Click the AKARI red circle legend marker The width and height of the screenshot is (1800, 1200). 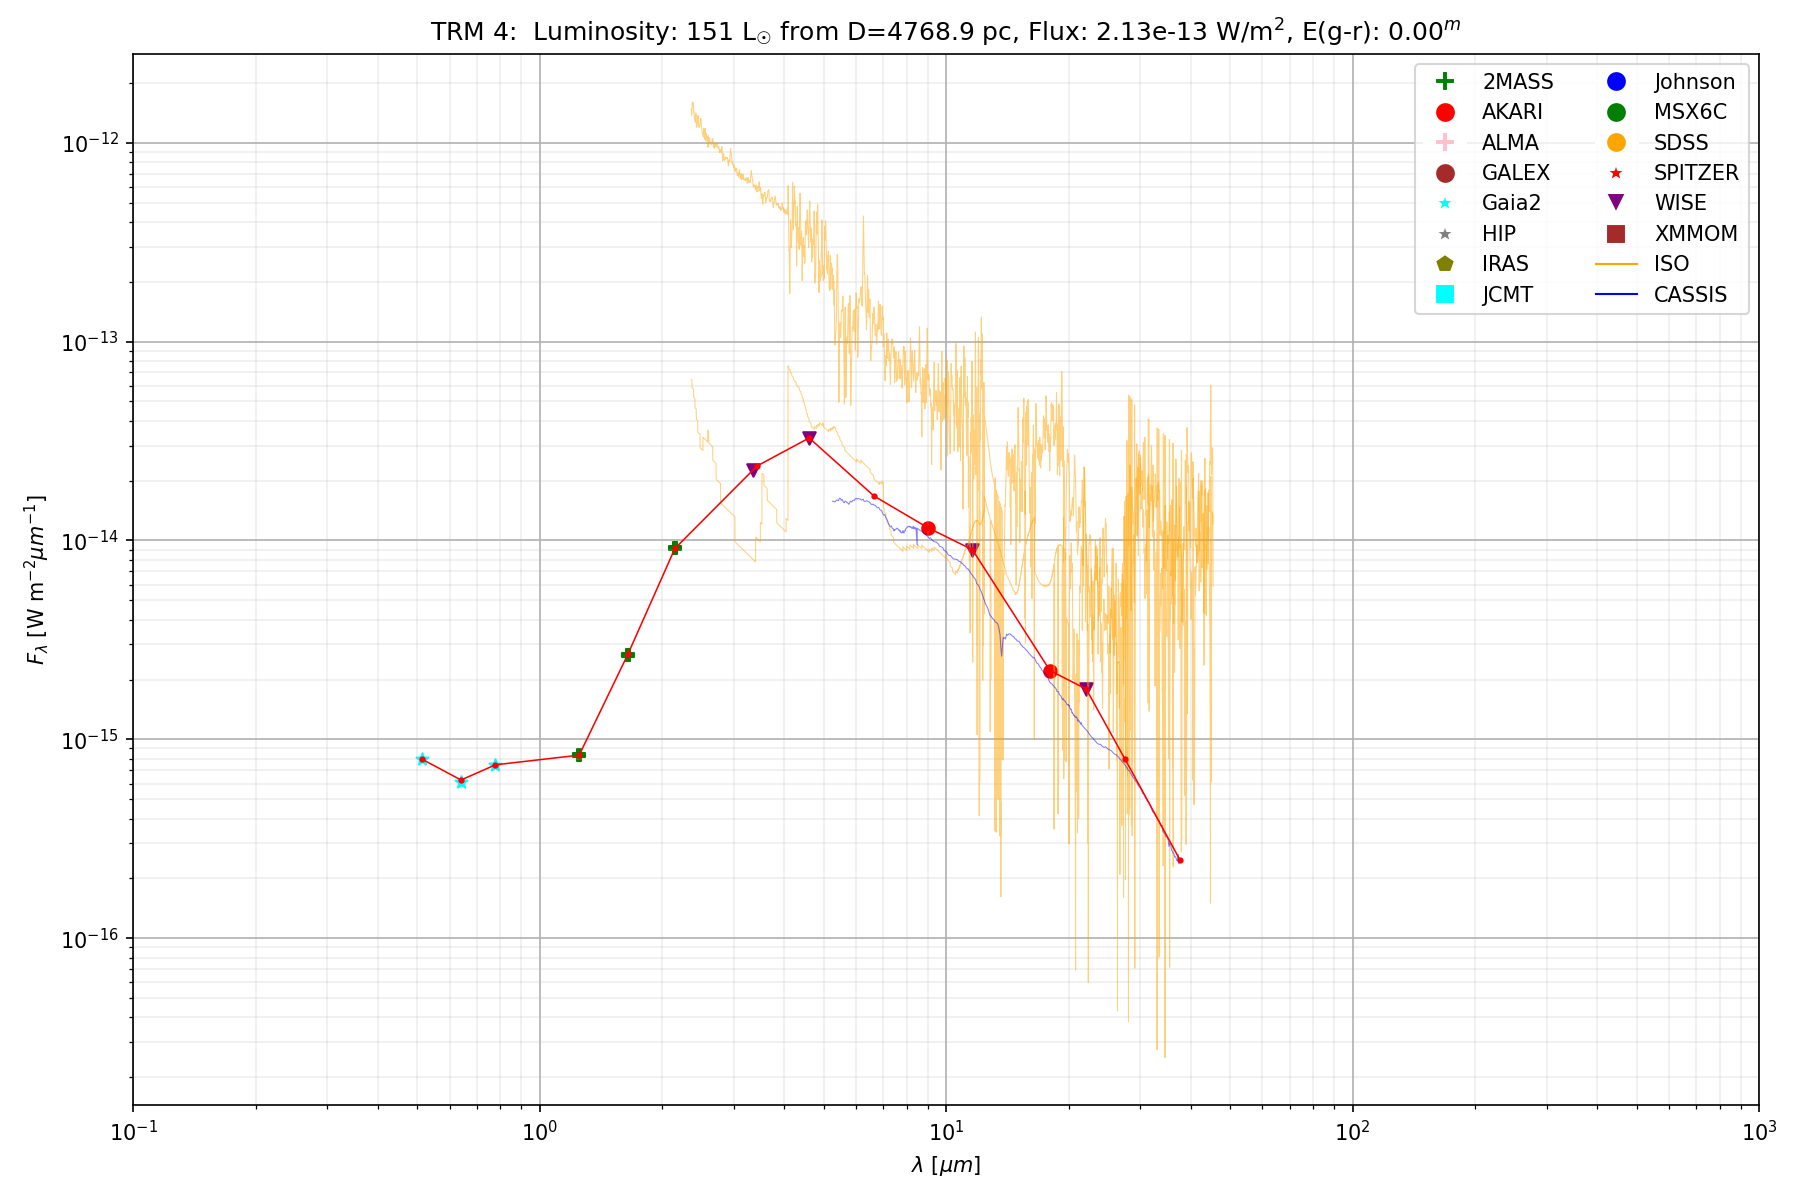tap(1444, 112)
